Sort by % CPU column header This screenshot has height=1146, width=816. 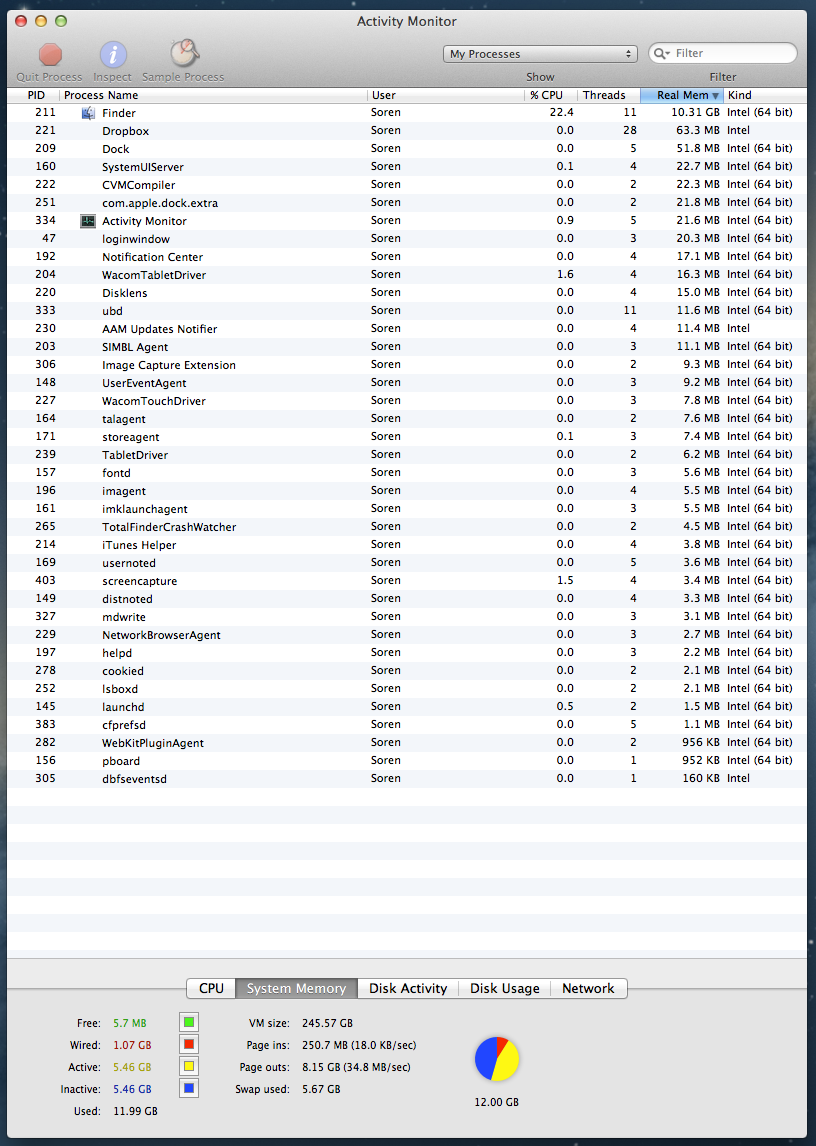[x=551, y=95]
